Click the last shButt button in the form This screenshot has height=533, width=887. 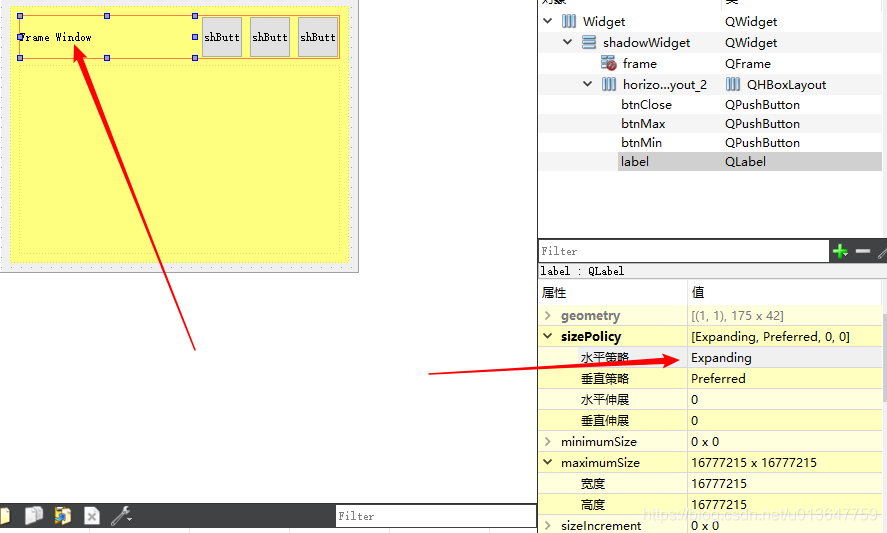coord(318,37)
